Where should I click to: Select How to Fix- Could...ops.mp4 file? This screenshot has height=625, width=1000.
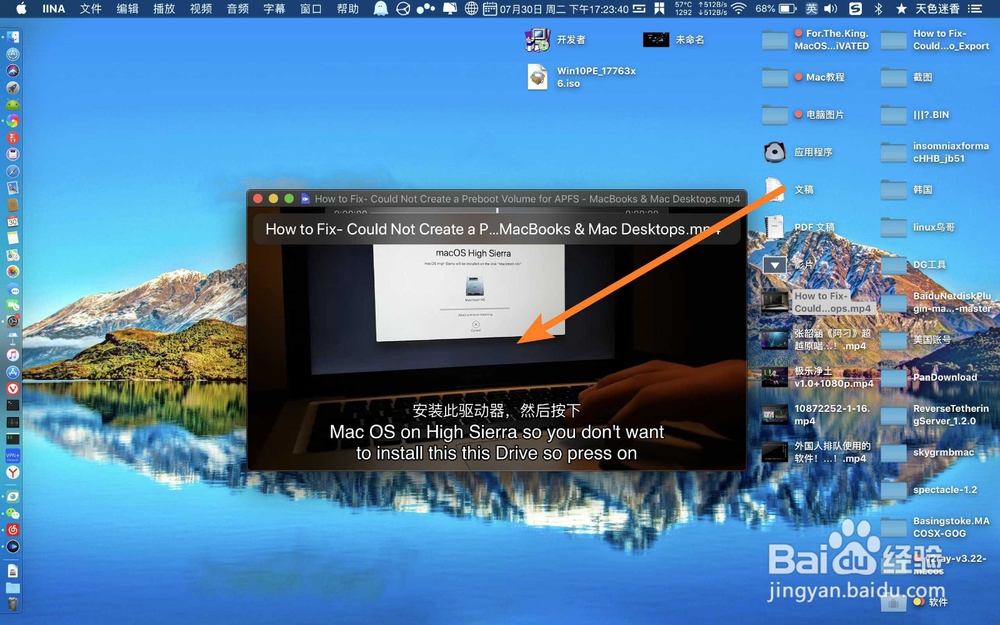coord(818,302)
